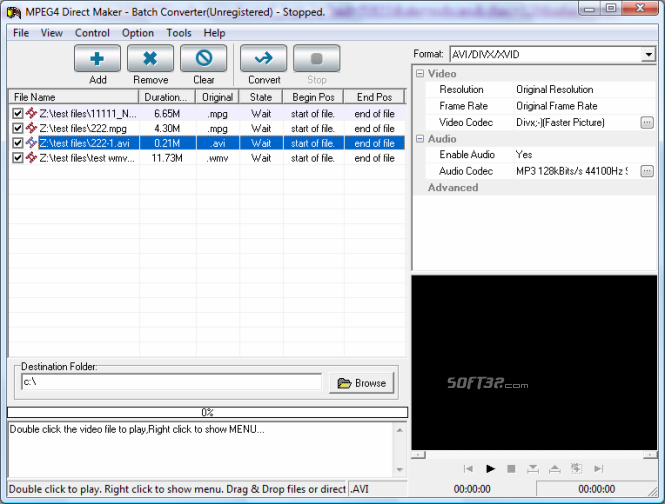Start conversion with the Convert icon
The image size is (665, 504).
(x=264, y=59)
